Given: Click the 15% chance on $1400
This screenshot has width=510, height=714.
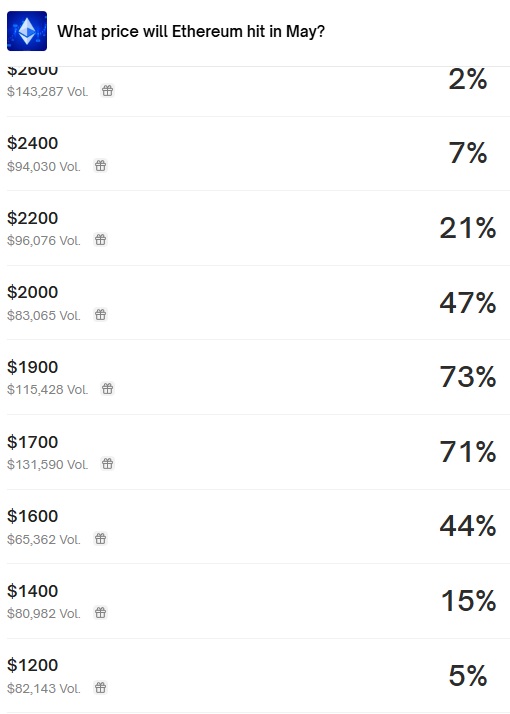Looking at the screenshot, I should point(469,601).
